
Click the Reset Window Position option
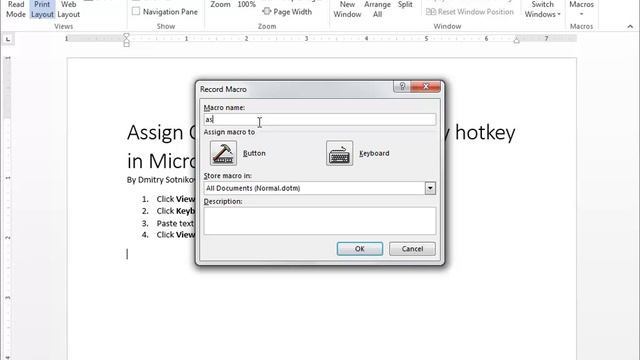[470, 12]
